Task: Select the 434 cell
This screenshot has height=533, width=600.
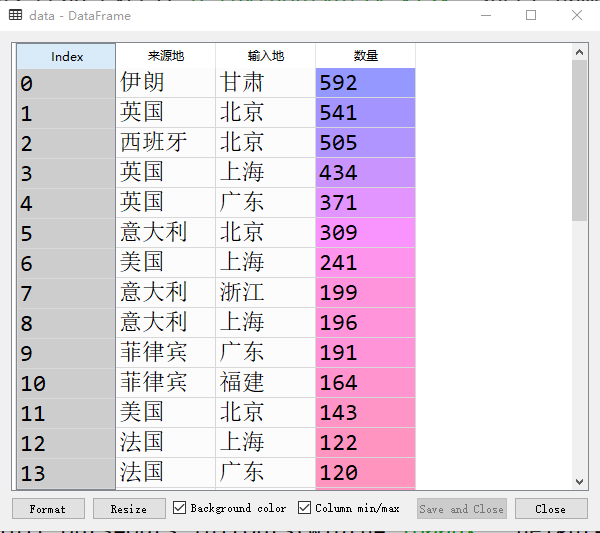Action: (x=365, y=173)
